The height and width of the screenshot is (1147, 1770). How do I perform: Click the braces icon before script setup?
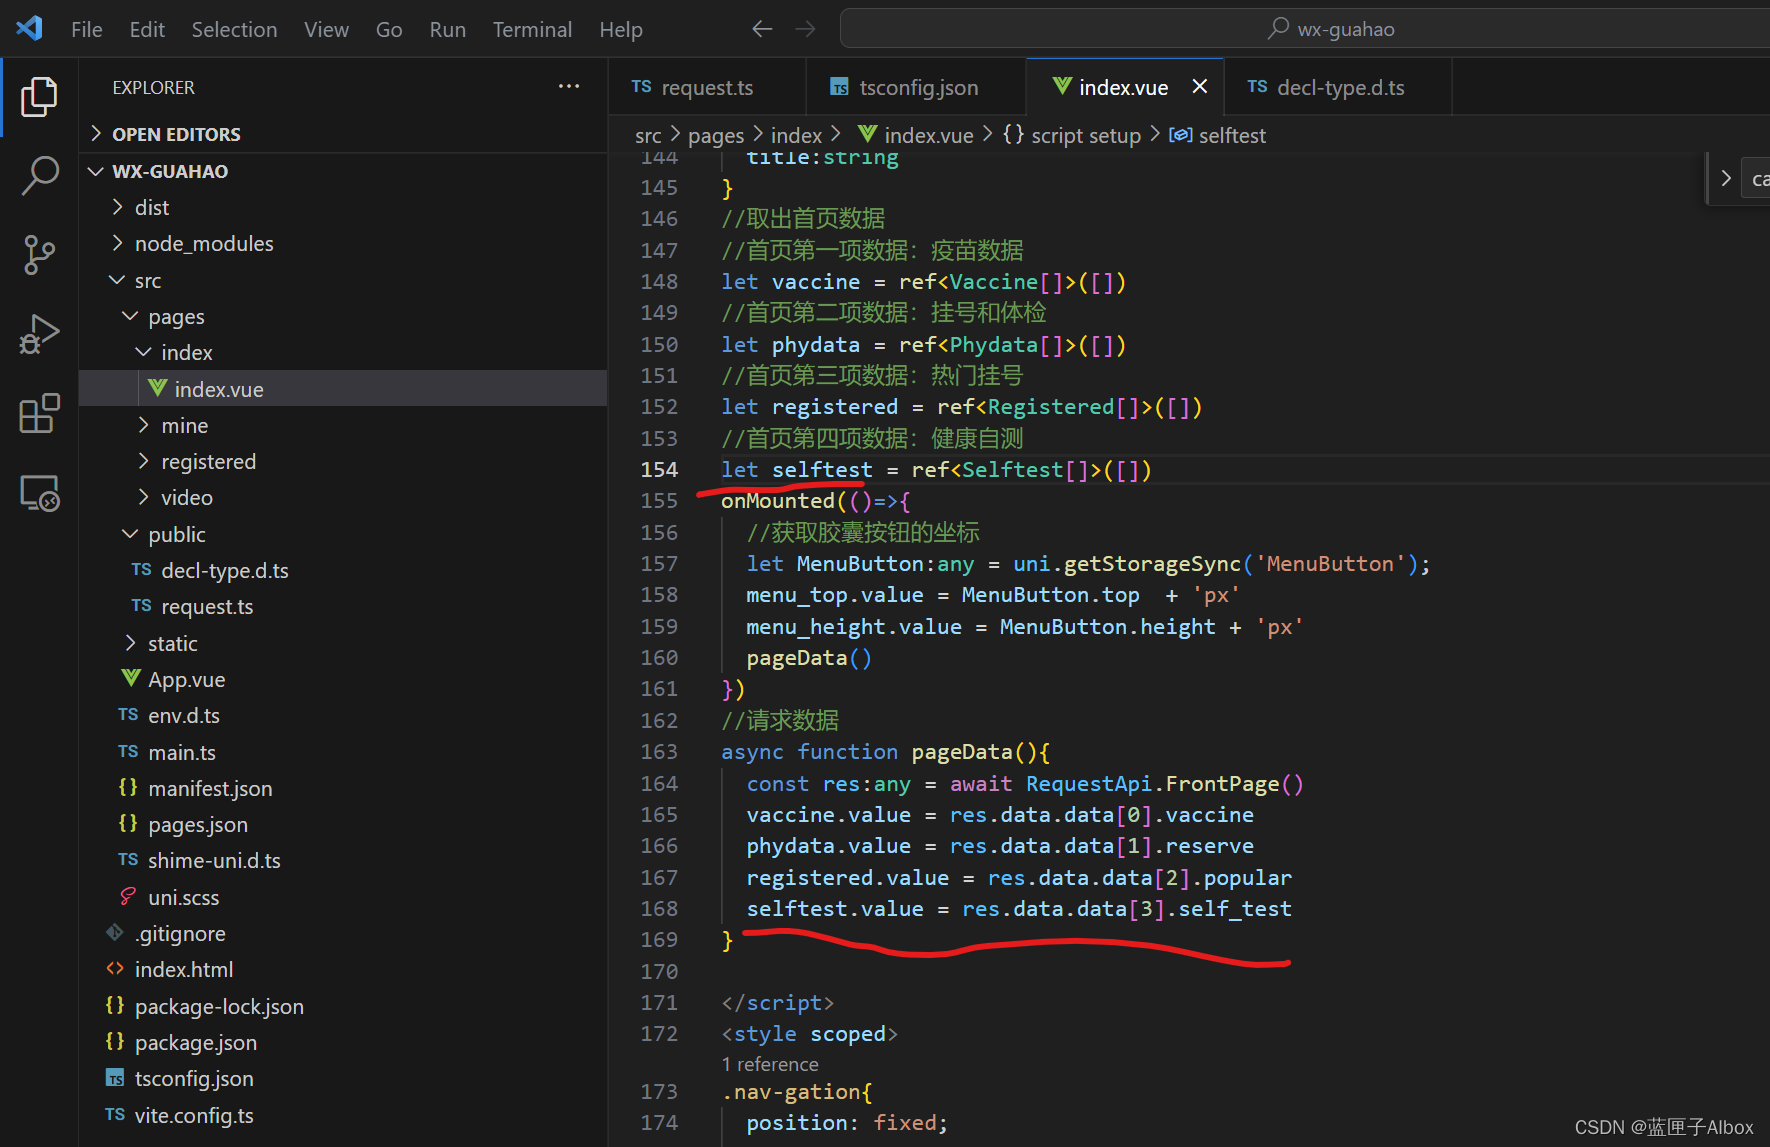(x=1013, y=134)
